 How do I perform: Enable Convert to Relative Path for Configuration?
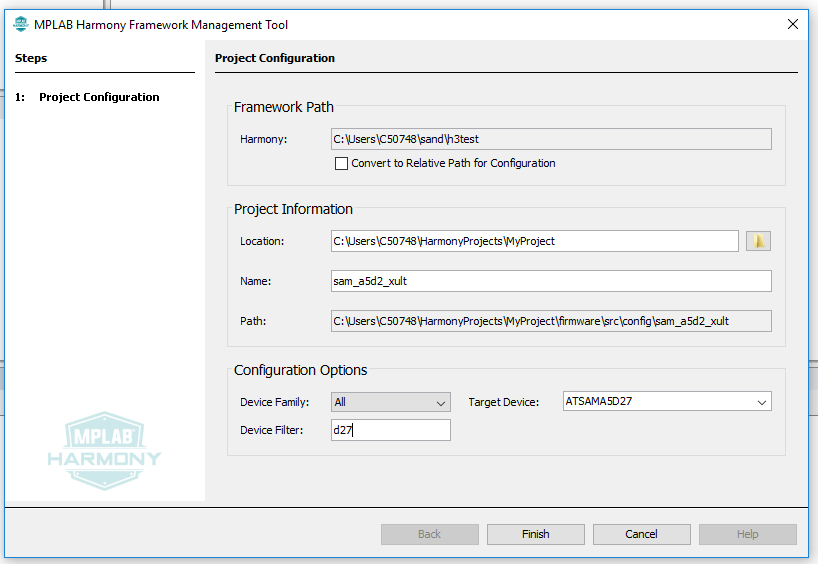pyautogui.click(x=341, y=163)
